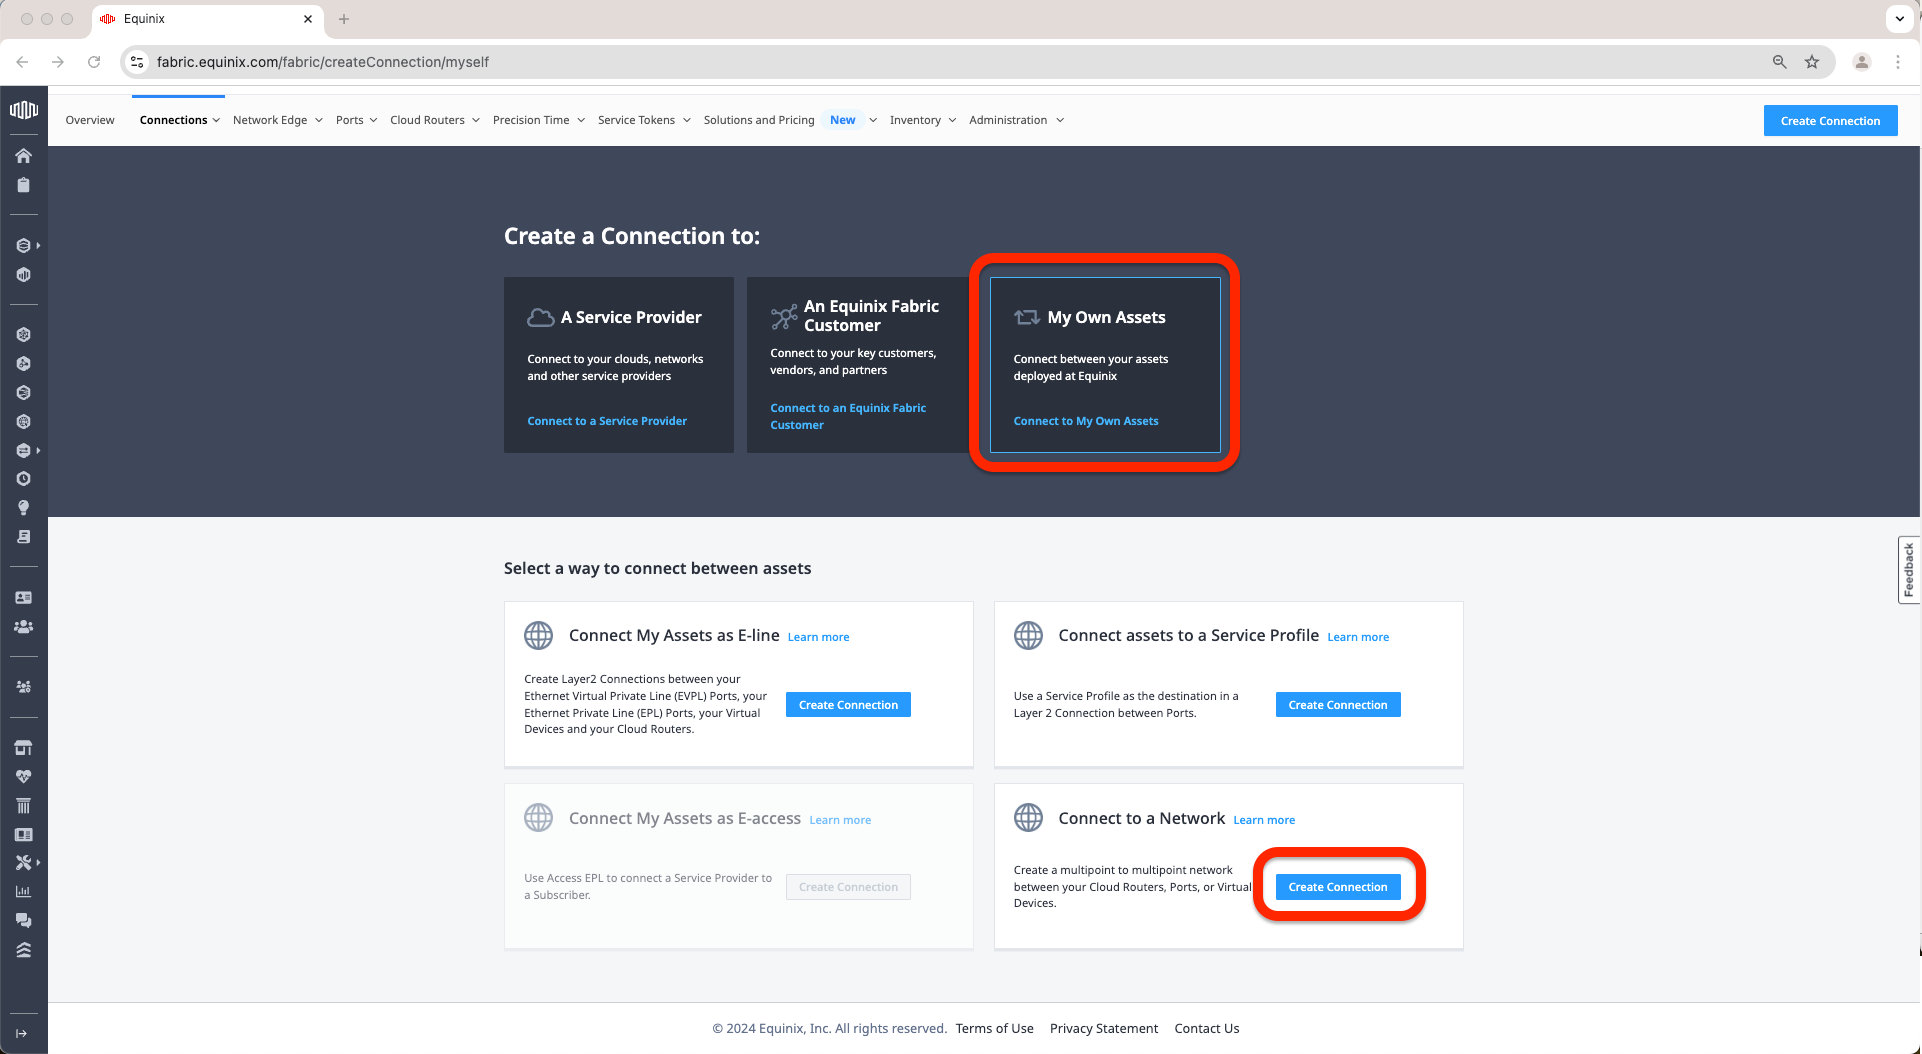Click the stacked chevrons sidebar icon
The width and height of the screenshot is (1922, 1054).
click(x=24, y=950)
